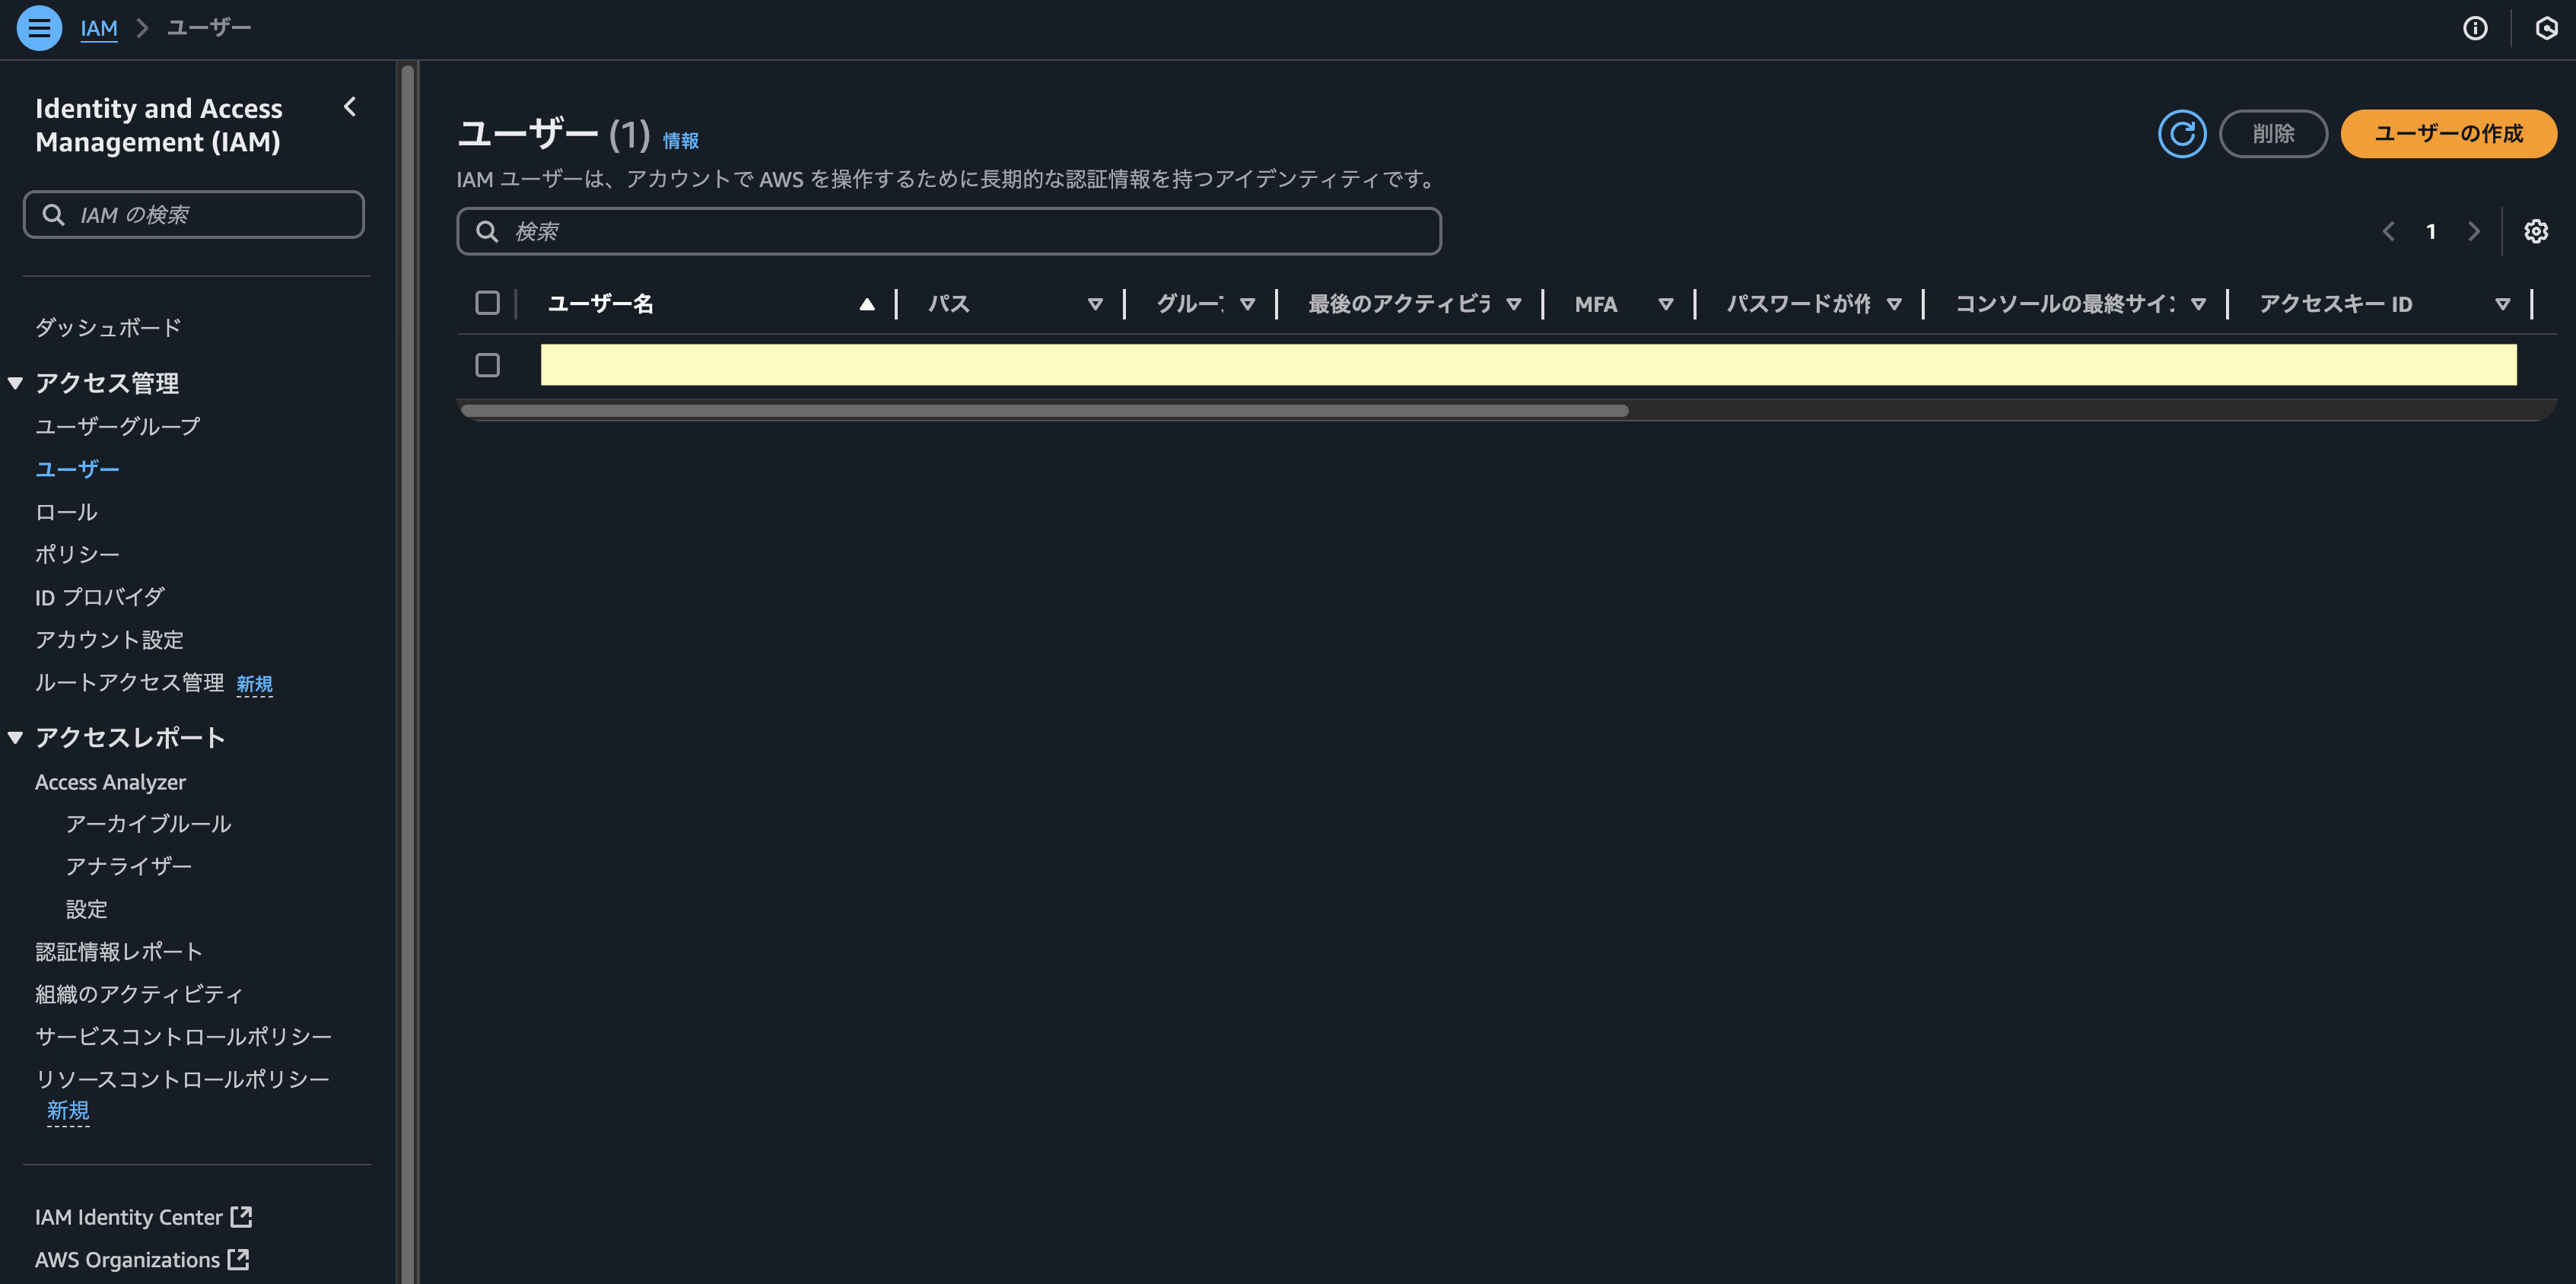The height and width of the screenshot is (1284, 2576).
Task: Select the checkbox for the first user row
Action: (487, 365)
